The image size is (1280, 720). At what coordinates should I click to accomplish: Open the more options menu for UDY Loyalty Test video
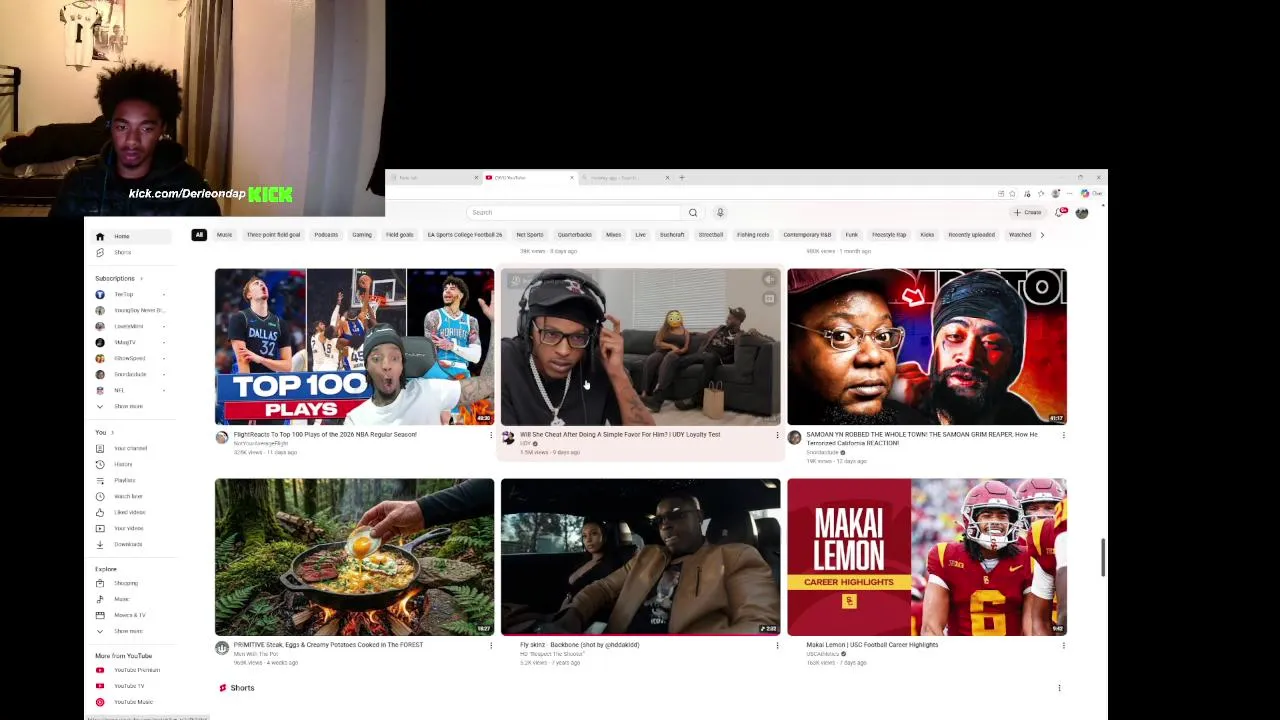click(777, 435)
